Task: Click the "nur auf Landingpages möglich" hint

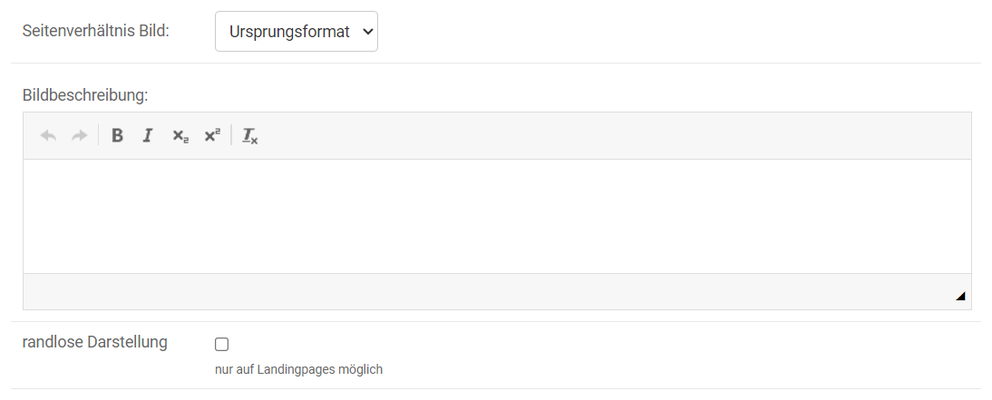Action: 299,369
